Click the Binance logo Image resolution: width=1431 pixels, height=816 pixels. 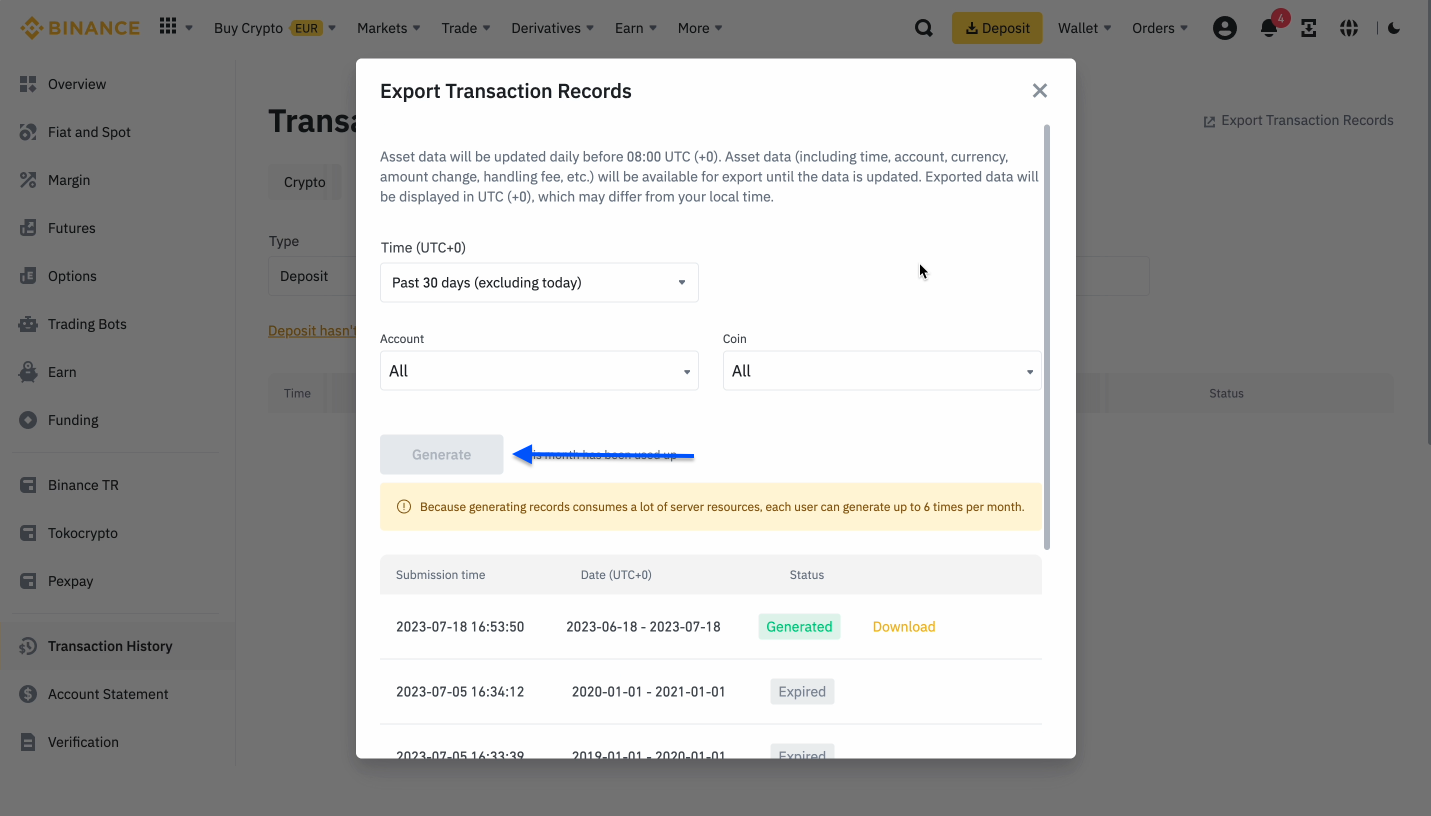click(80, 28)
